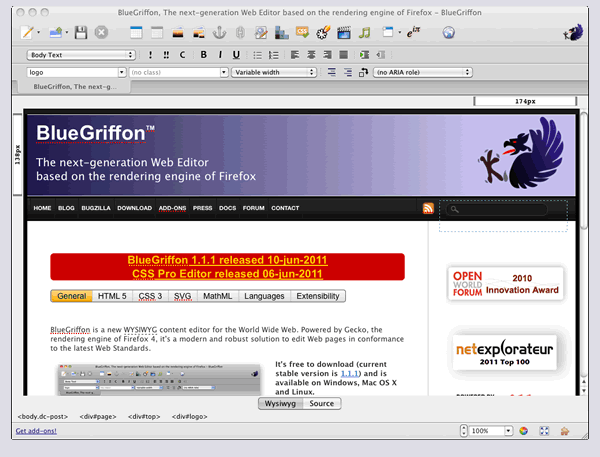Open a file with the folder icon
This screenshot has width=600, height=457.
pos(56,33)
